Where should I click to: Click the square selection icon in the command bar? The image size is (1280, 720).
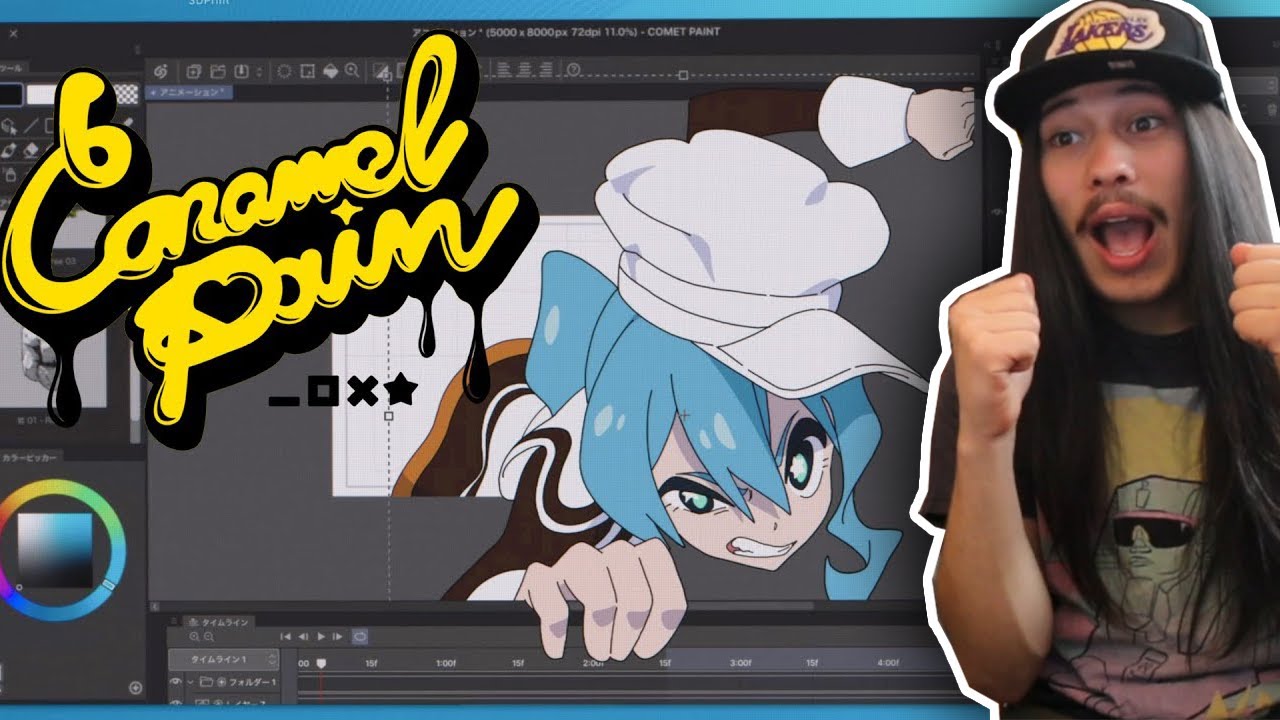pyautogui.click(x=307, y=72)
